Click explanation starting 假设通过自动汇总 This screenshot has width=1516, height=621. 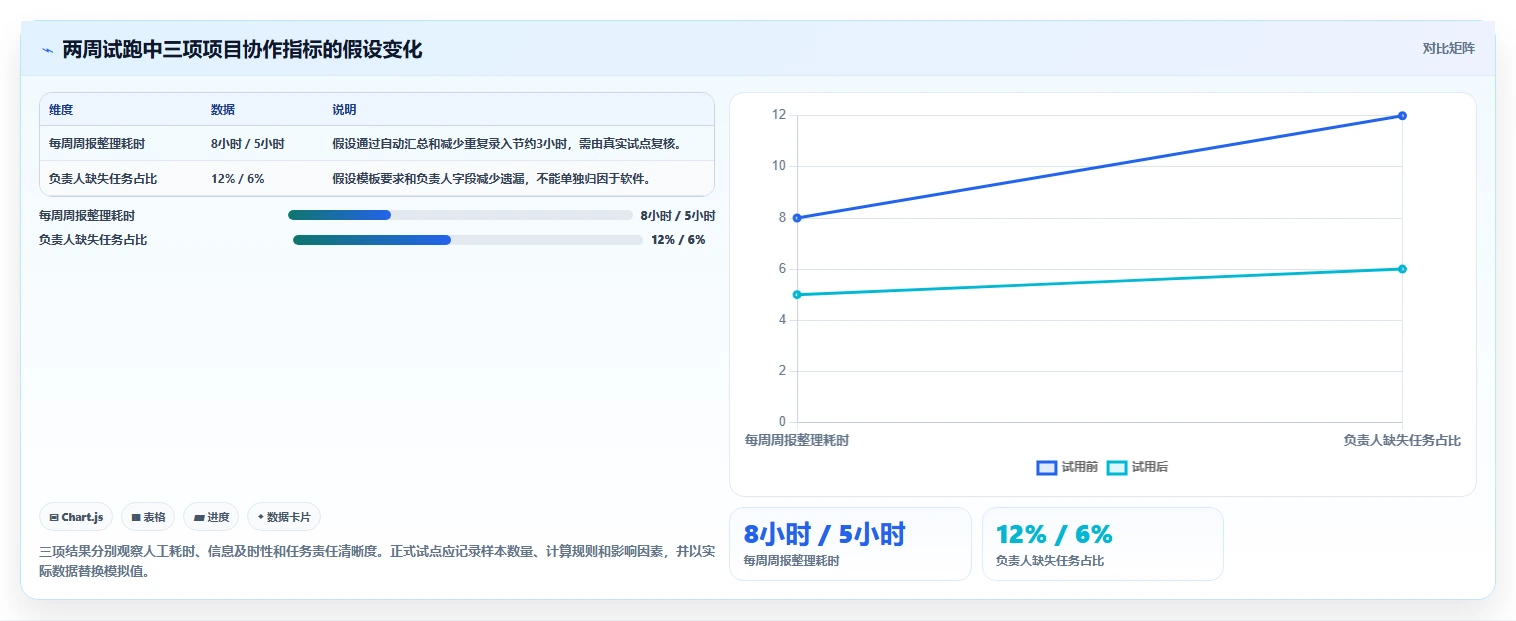(x=508, y=144)
